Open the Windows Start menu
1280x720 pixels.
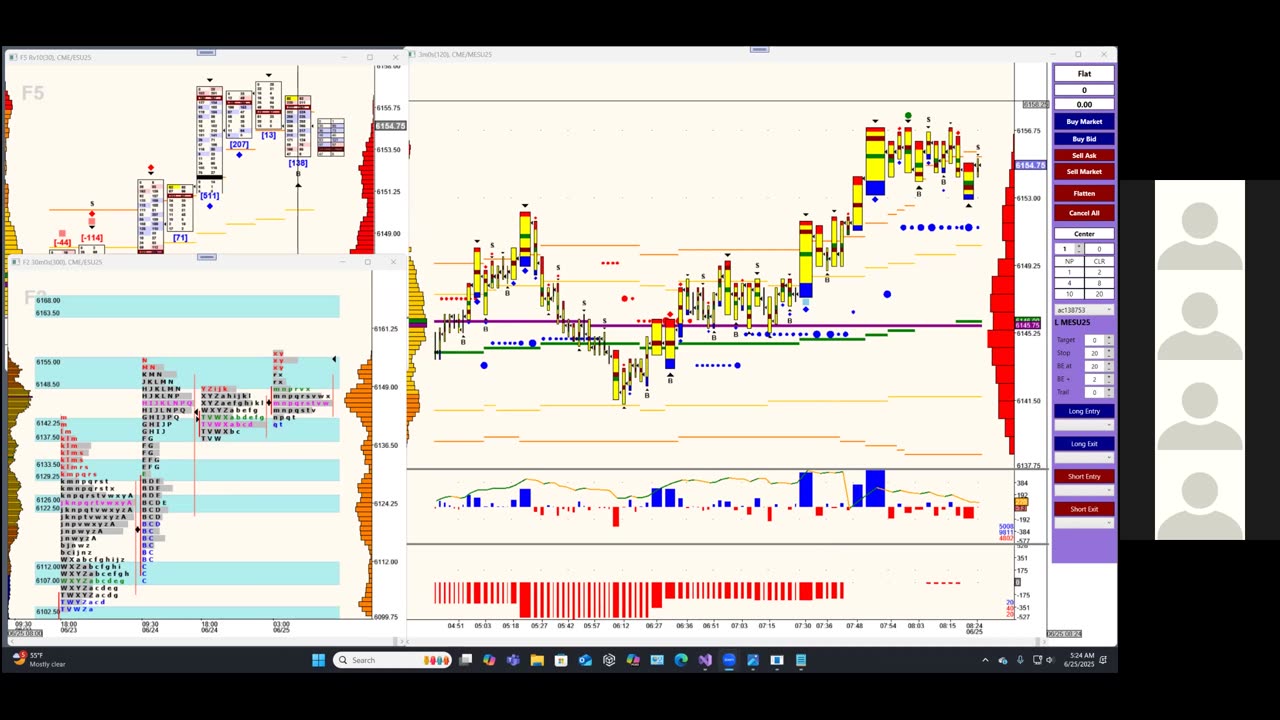[x=318, y=660]
